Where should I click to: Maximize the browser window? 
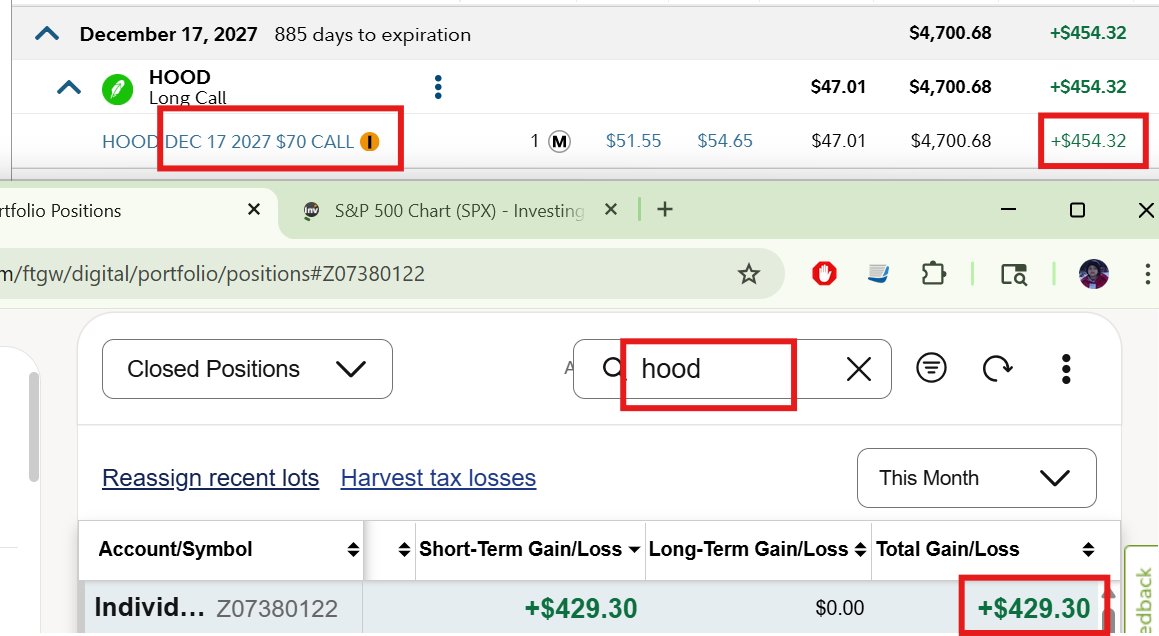(x=1078, y=210)
